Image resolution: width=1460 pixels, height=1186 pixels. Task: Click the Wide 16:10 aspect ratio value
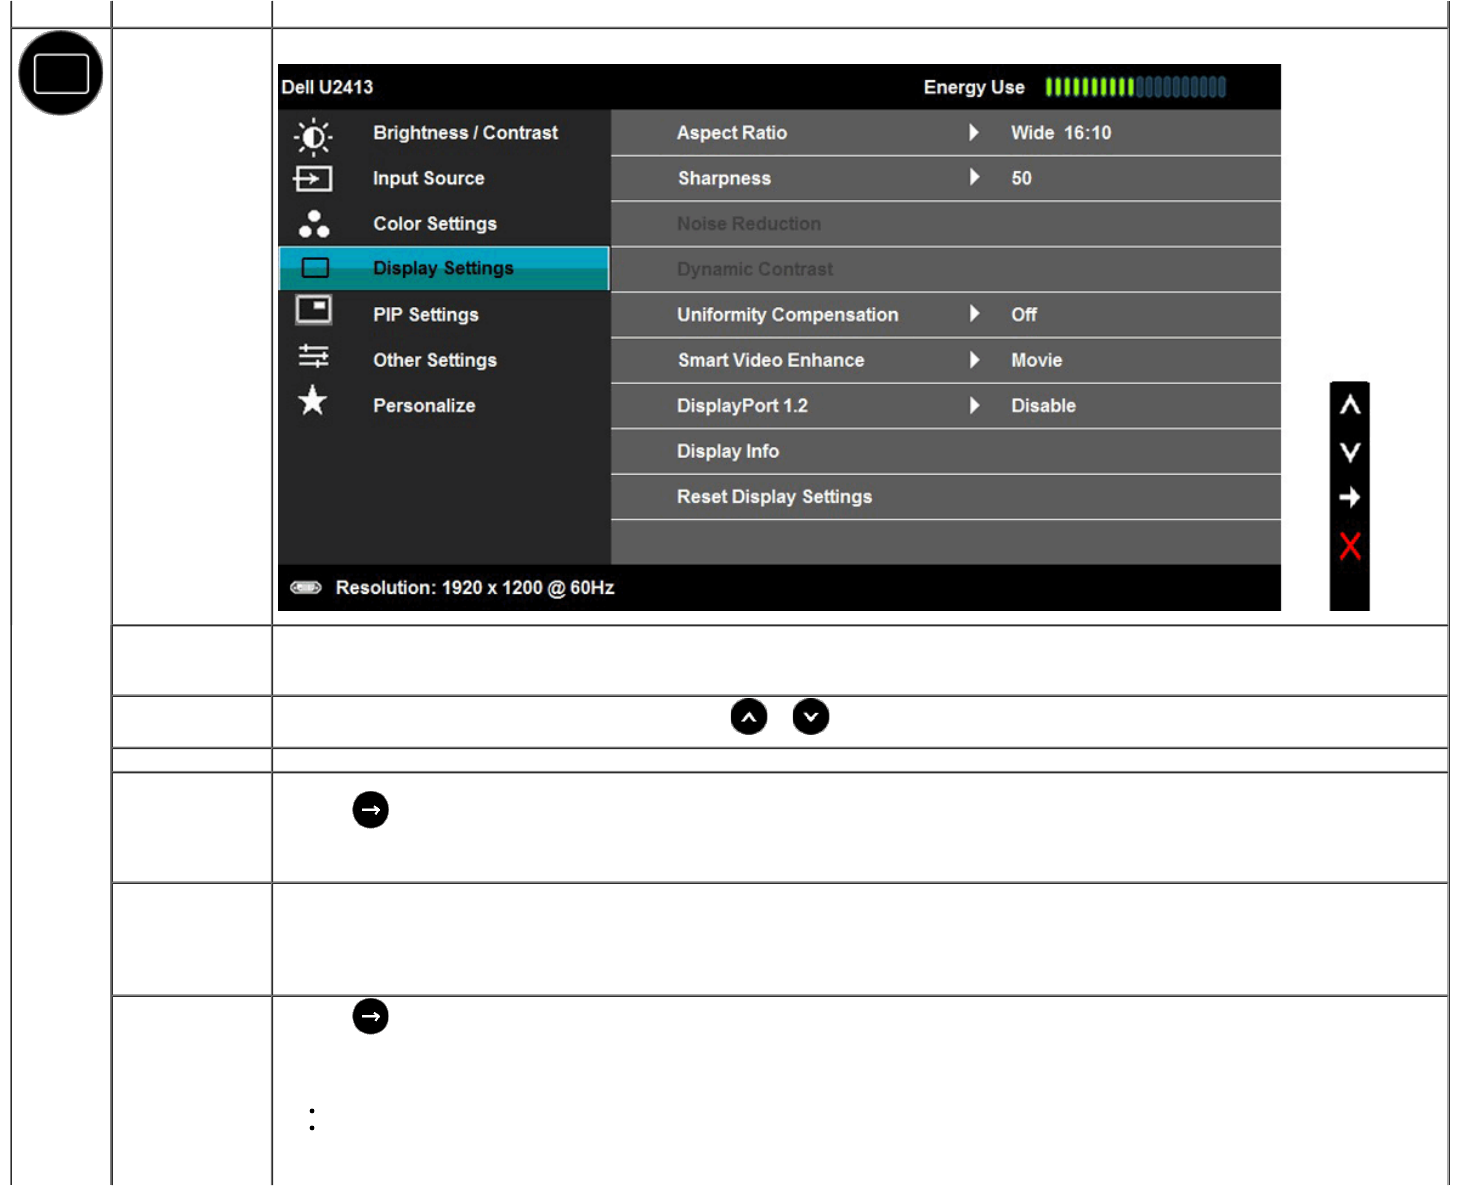coord(1061,133)
